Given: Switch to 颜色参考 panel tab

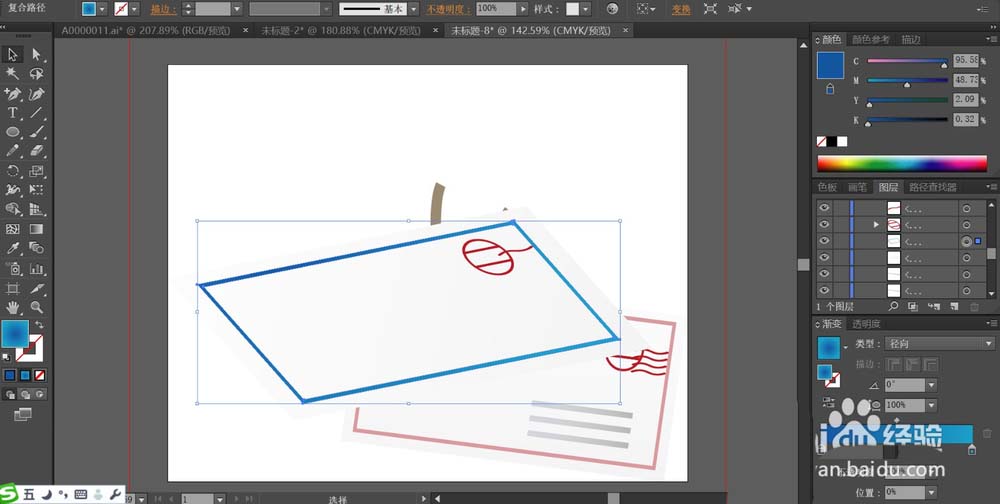Looking at the screenshot, I should pyautogui.click(x=871, y=40).
